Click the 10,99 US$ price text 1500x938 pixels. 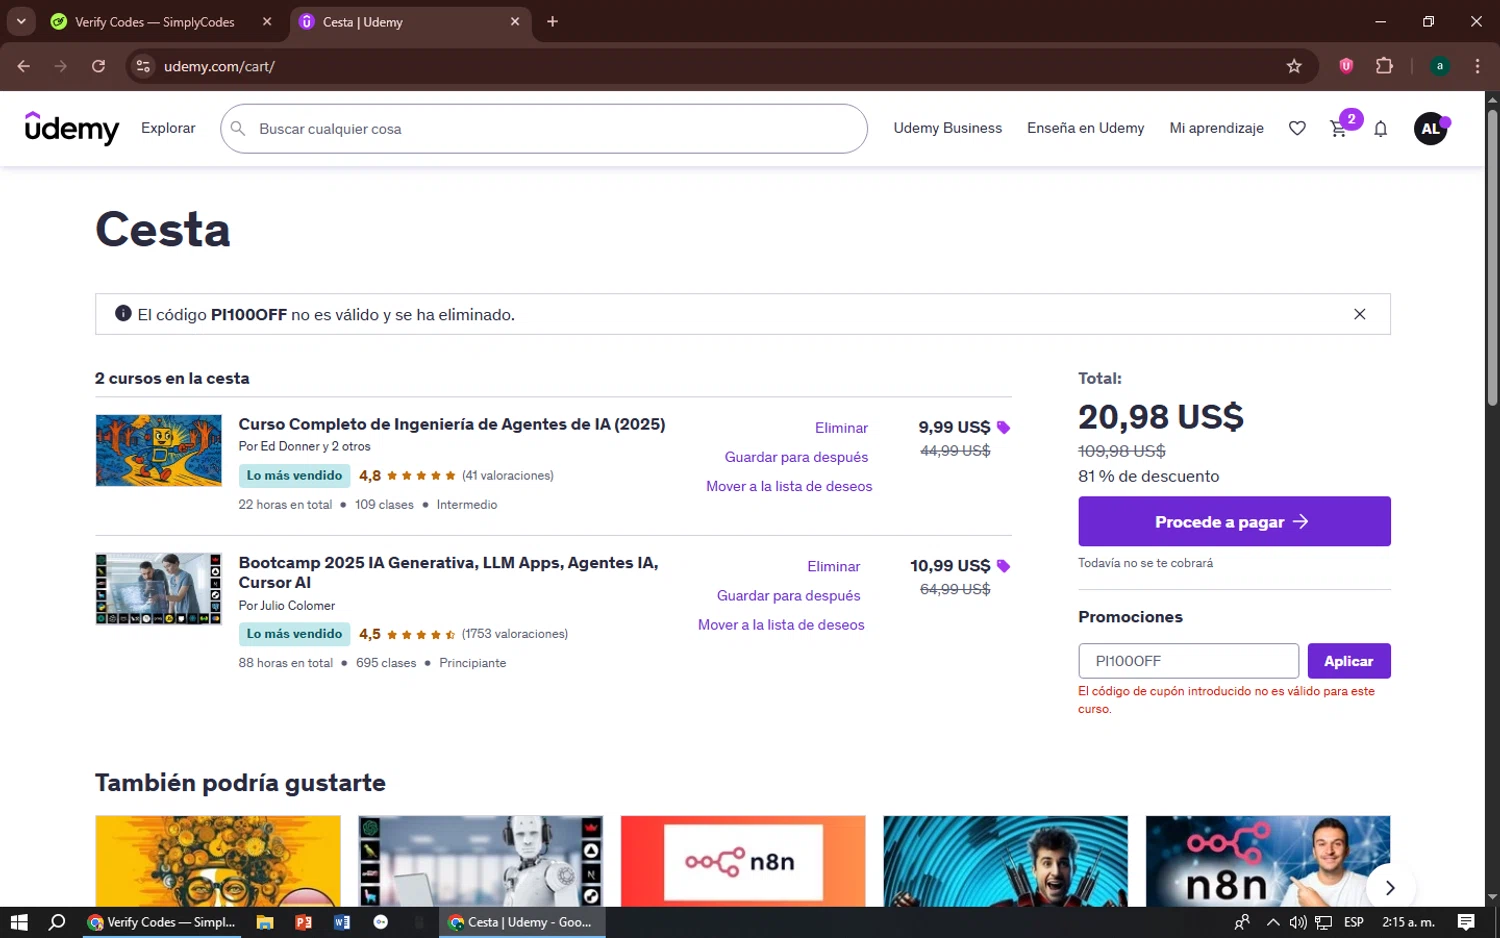click(950, 566)
